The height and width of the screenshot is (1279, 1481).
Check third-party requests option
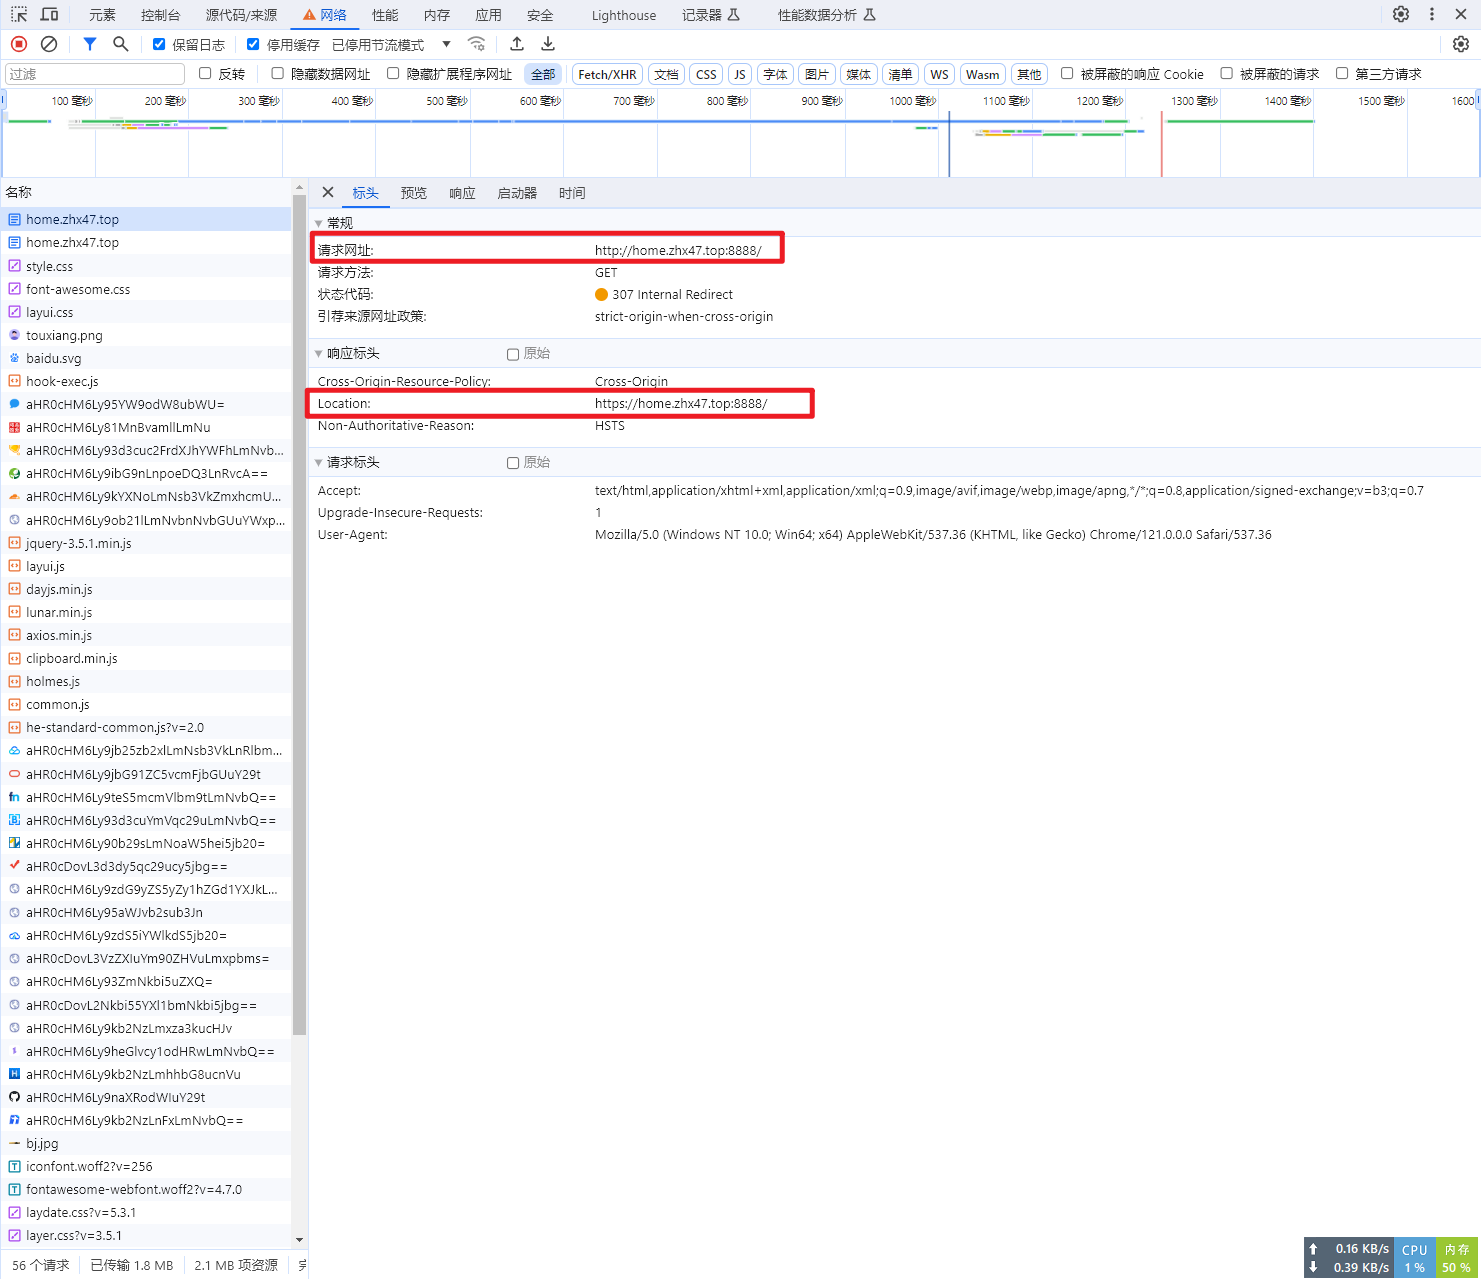[1342, 73]
